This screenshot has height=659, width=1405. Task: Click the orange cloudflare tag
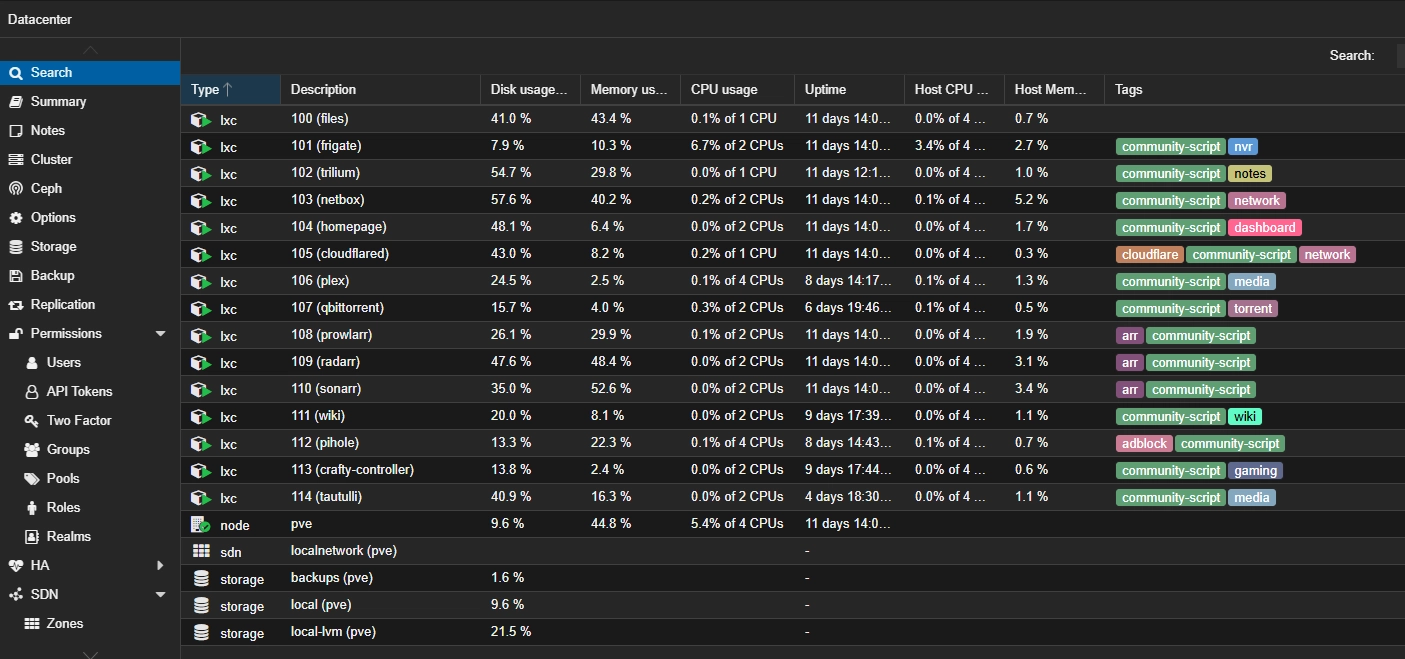[x=1149, y=254]
